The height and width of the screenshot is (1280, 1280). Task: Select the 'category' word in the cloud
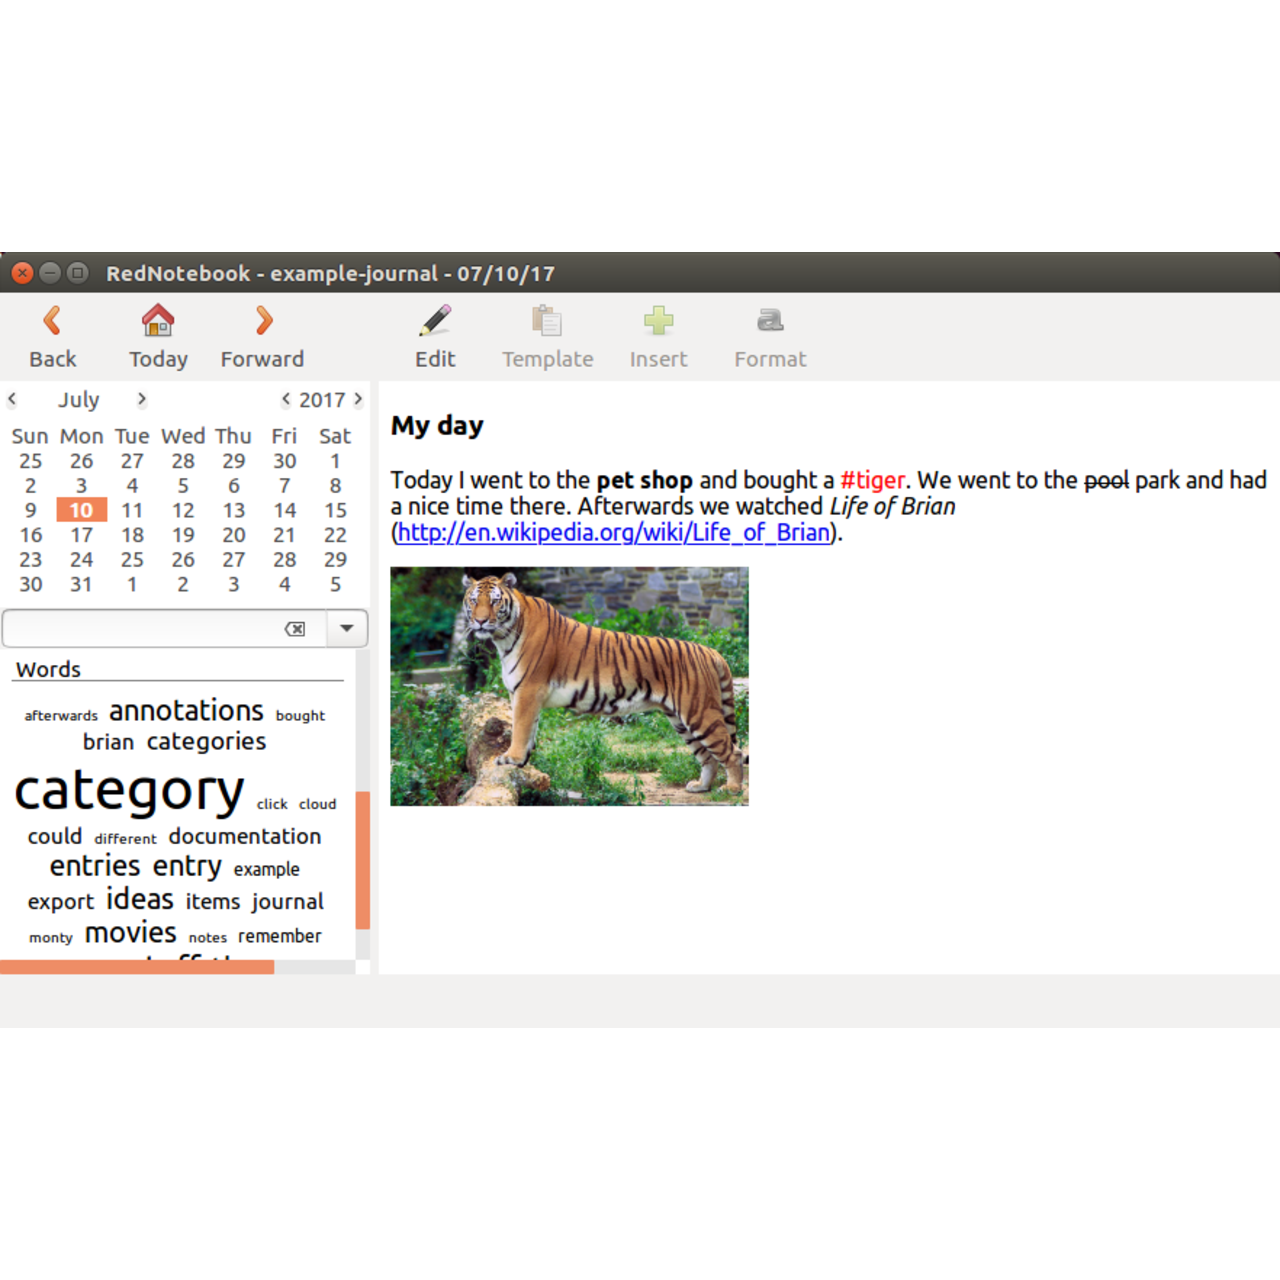pos(129,790)
